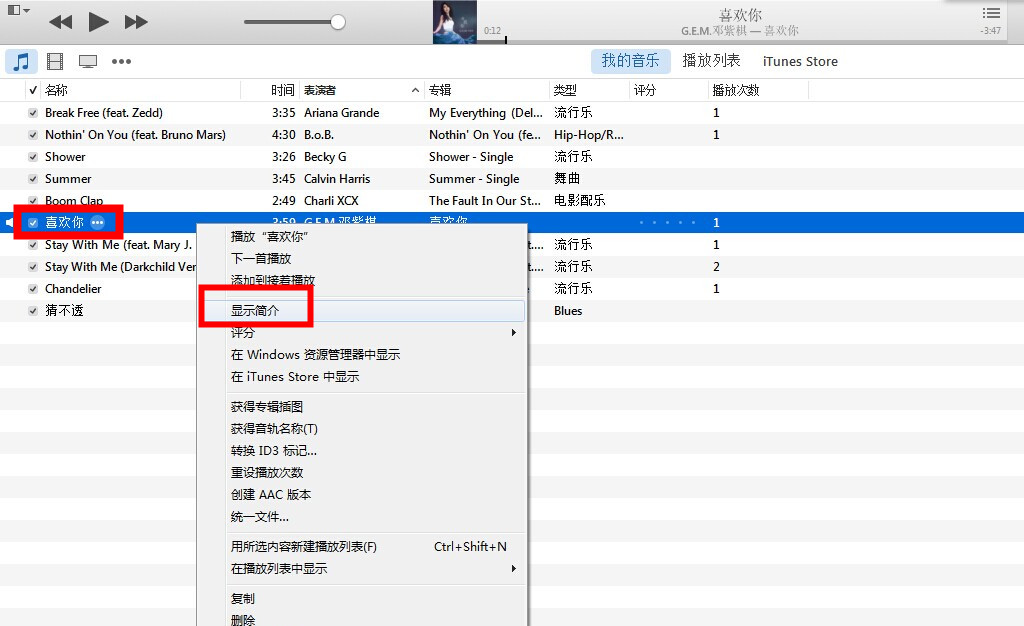Select the song named Chandelier

click(73, 289)
